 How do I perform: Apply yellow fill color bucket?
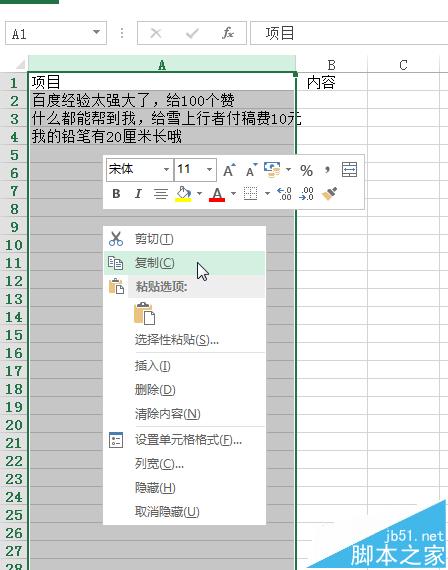point(184,194)
